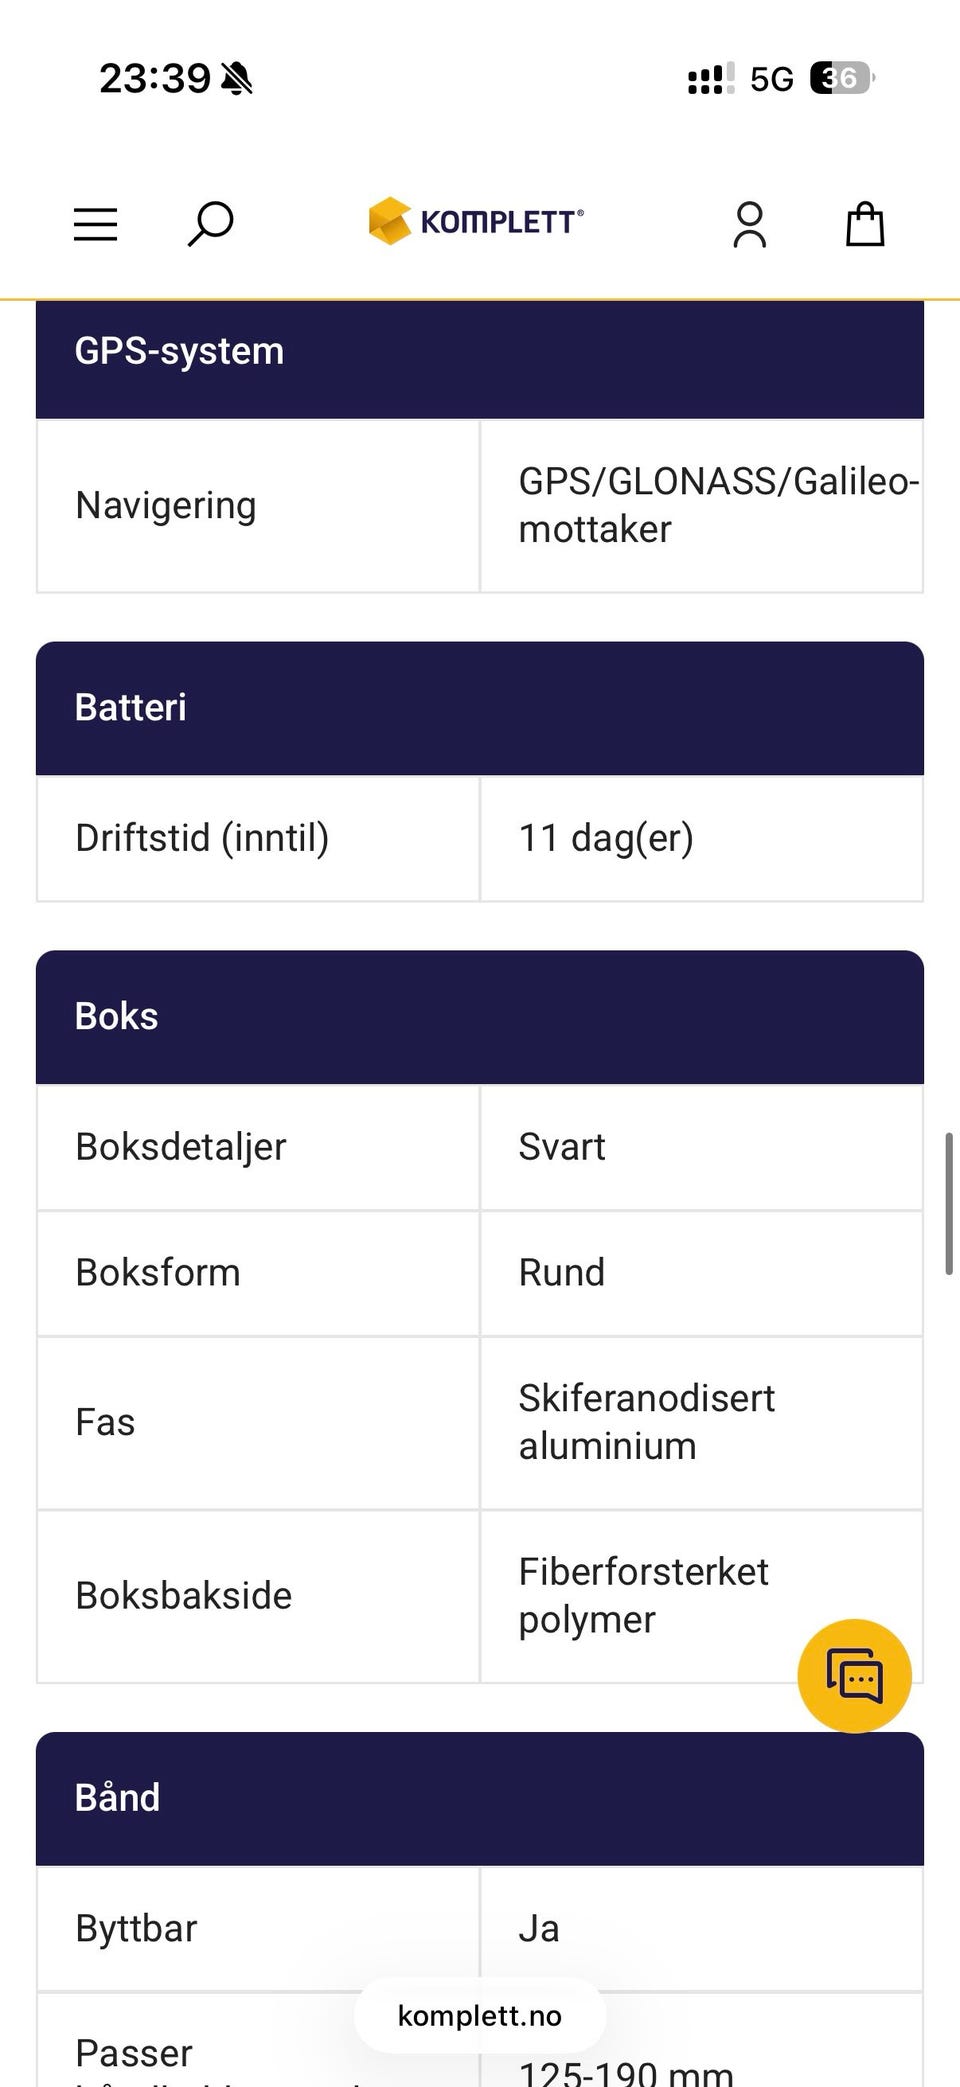Tap the '11 dag(er)' value cell

pos(702,838)
